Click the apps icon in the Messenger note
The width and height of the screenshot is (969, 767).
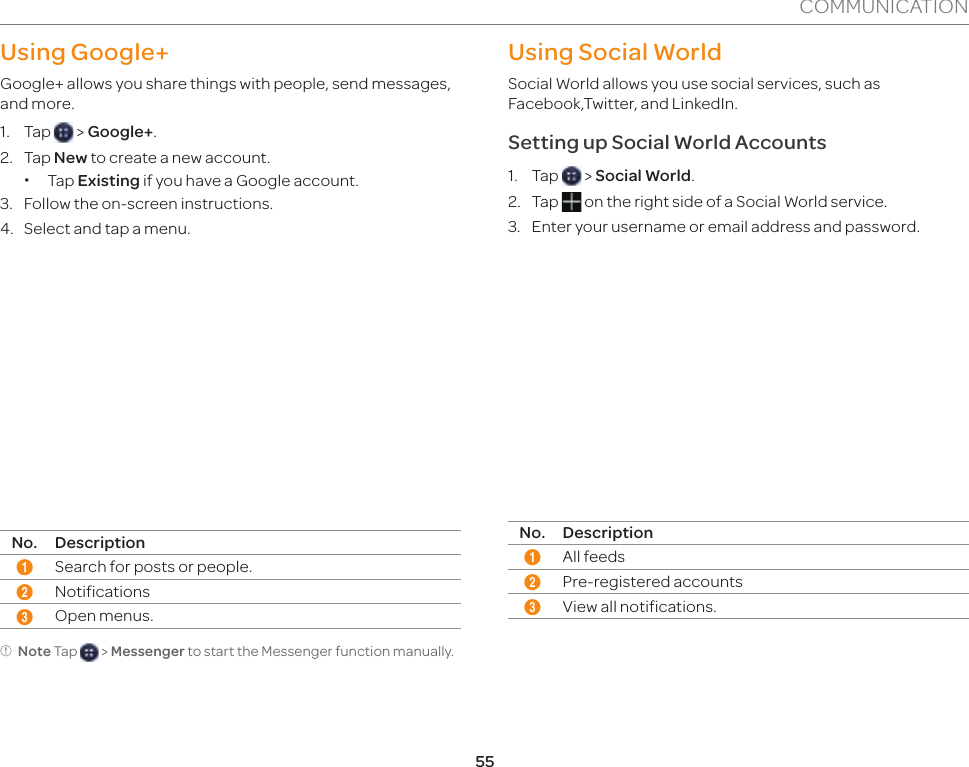pyautogui.click(x=89, y=652)
